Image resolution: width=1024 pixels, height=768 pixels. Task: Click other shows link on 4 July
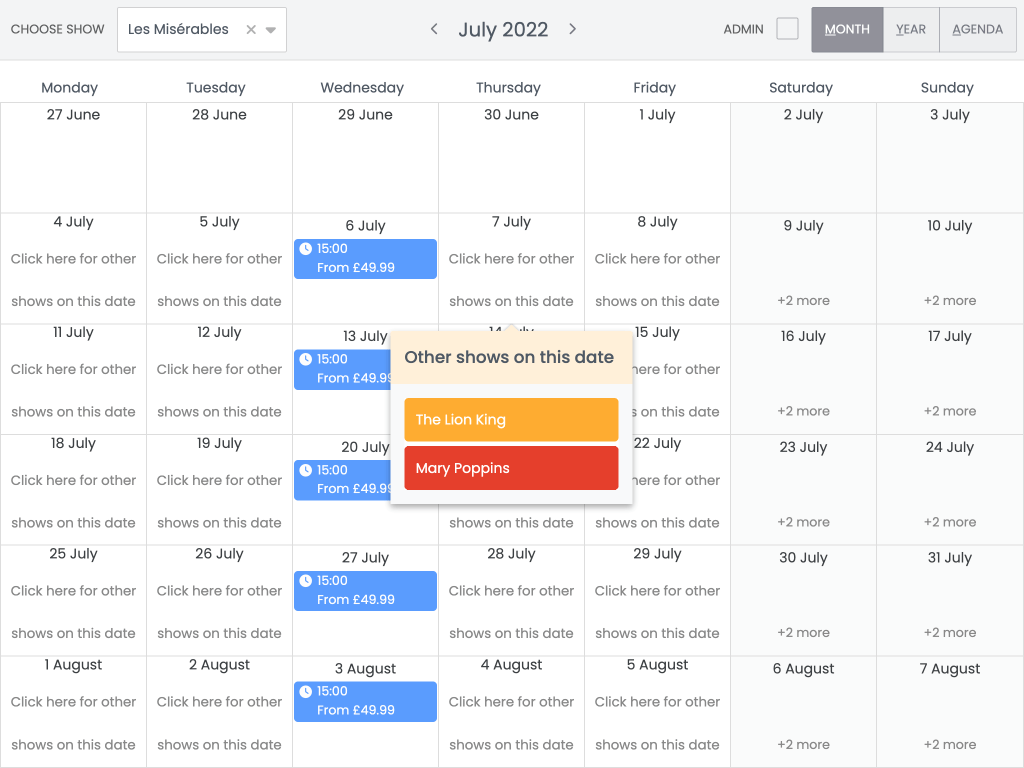(73, 280)
